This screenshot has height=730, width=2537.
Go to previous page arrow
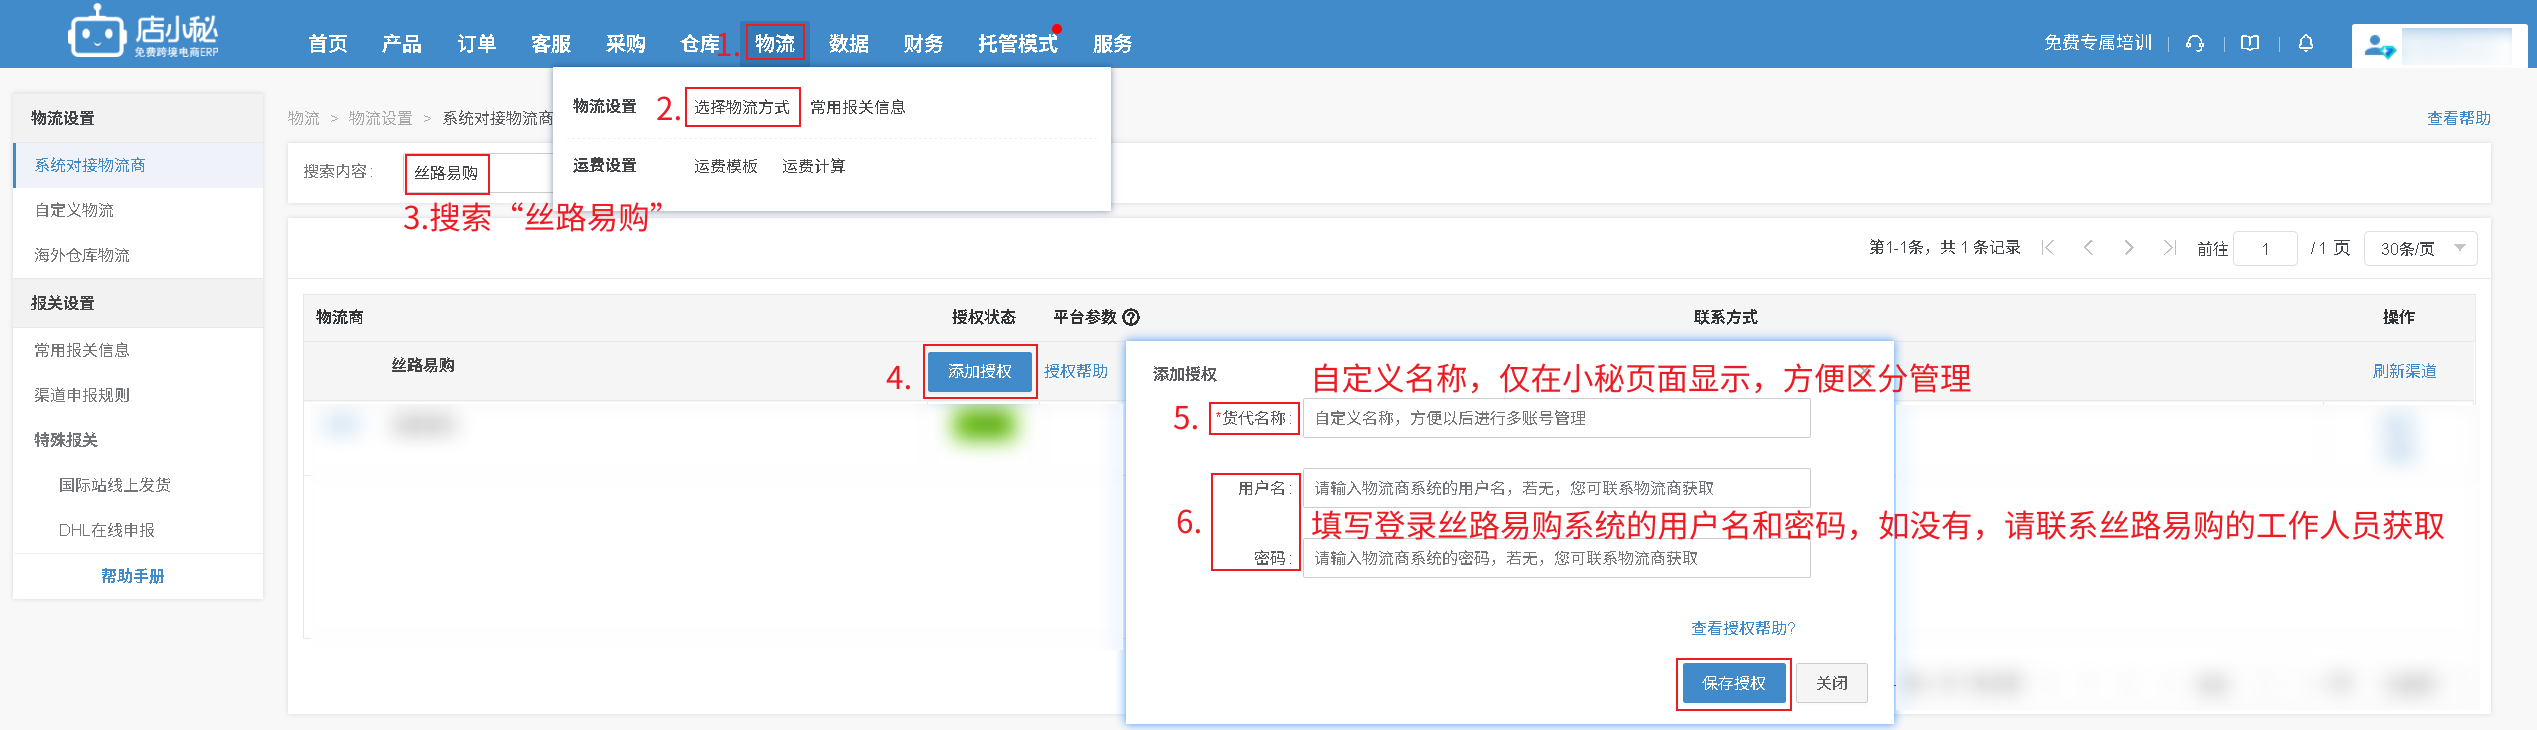(2088, 248)
